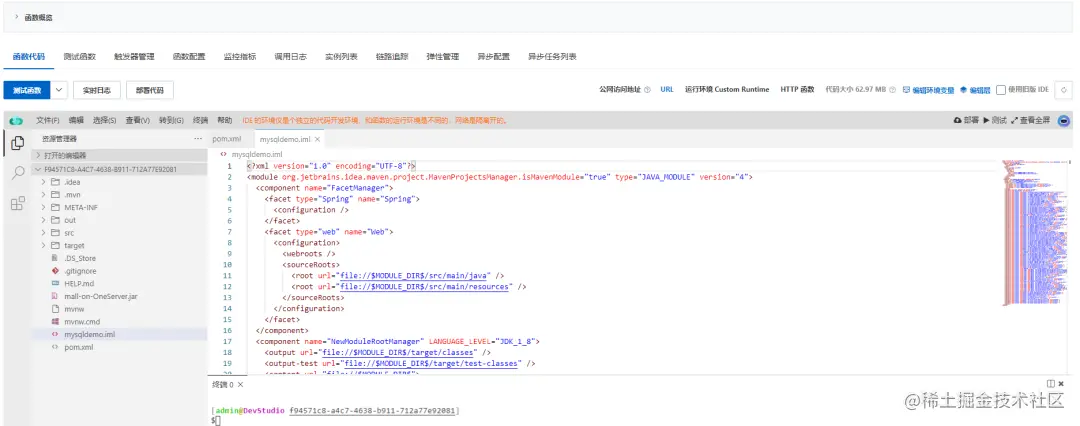The width and height of the screenshot is (1080, 426).
Task: Close the mysqldemo.iml editor tab
Action: tap(318, 139)
